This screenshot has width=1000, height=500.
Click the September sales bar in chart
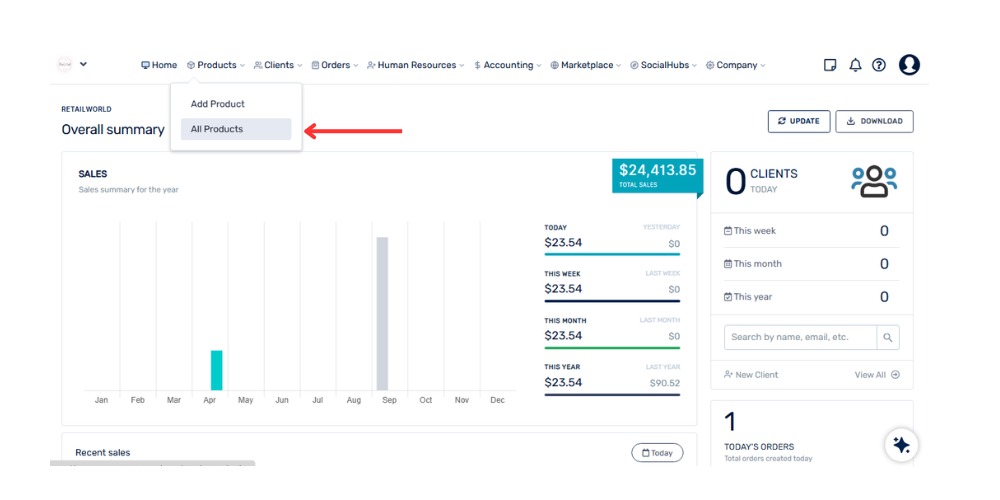tap(382, 313)
